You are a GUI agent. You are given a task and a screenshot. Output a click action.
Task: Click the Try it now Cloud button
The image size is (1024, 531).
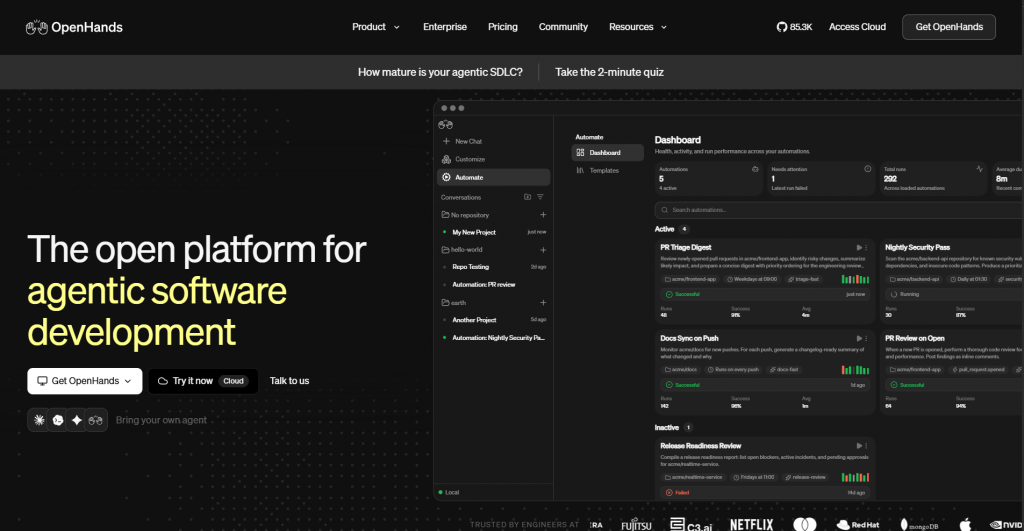(x=203, y=381)
